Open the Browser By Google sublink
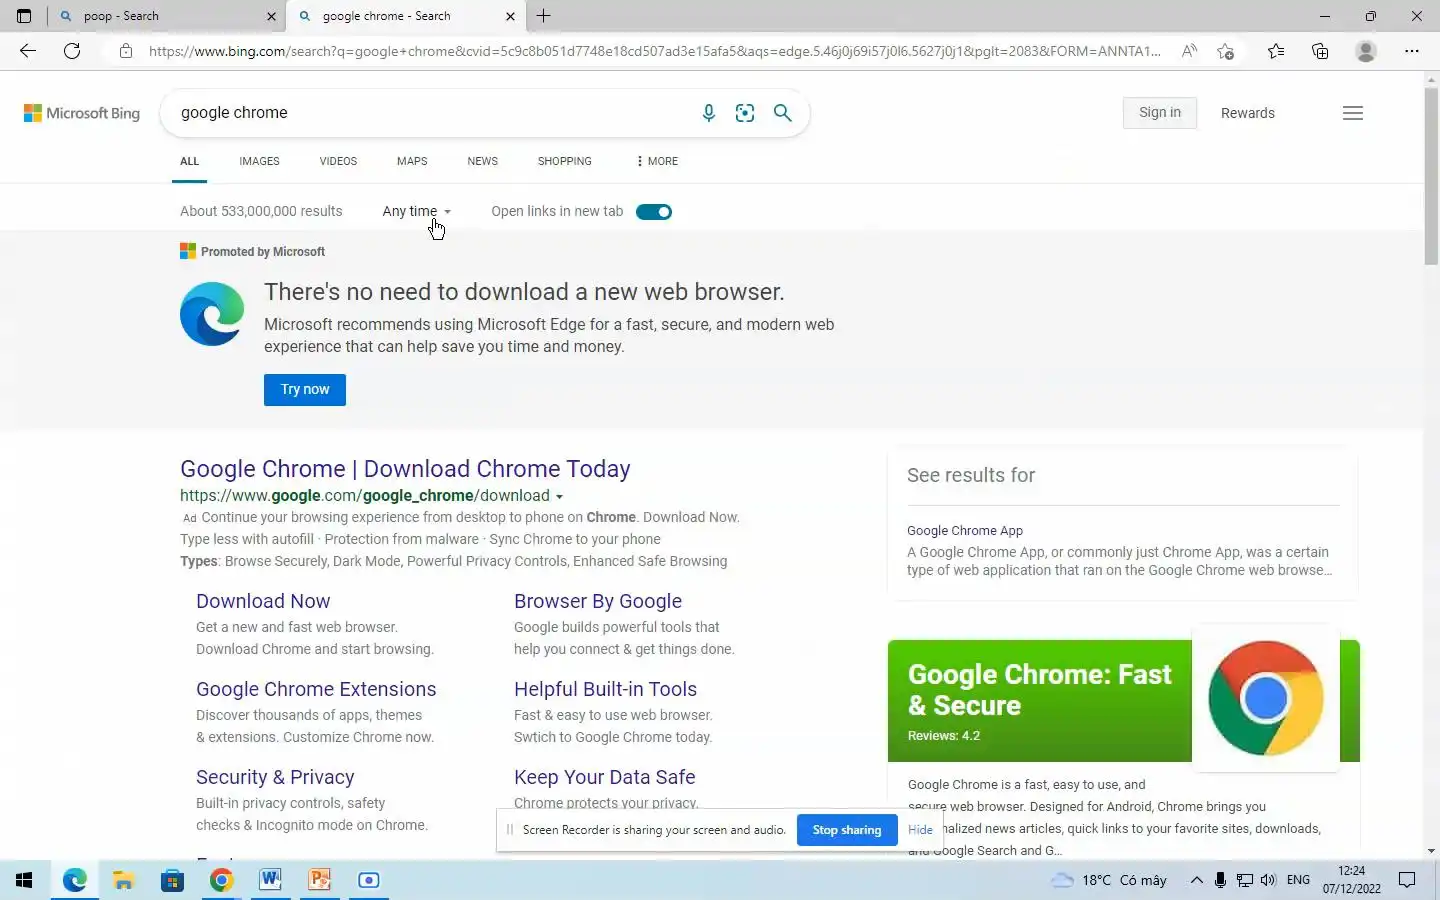Image resolution: width=1440 pixels, height=900 pixels. [x=598, y=601]
